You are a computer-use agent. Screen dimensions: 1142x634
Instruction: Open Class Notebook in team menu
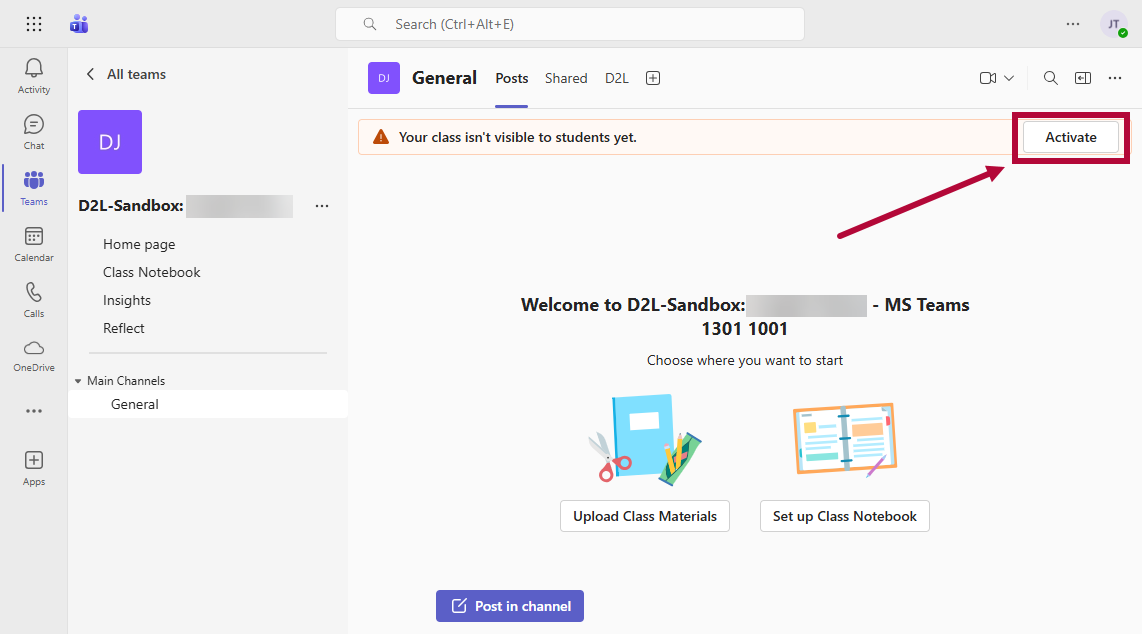[151, 272]
